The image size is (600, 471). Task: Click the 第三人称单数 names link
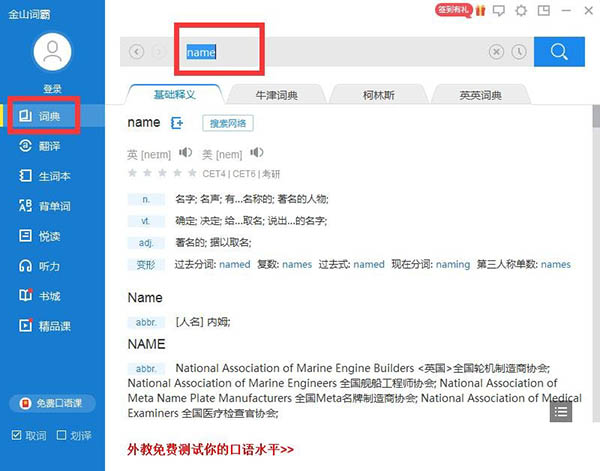[x=556, y=264]
